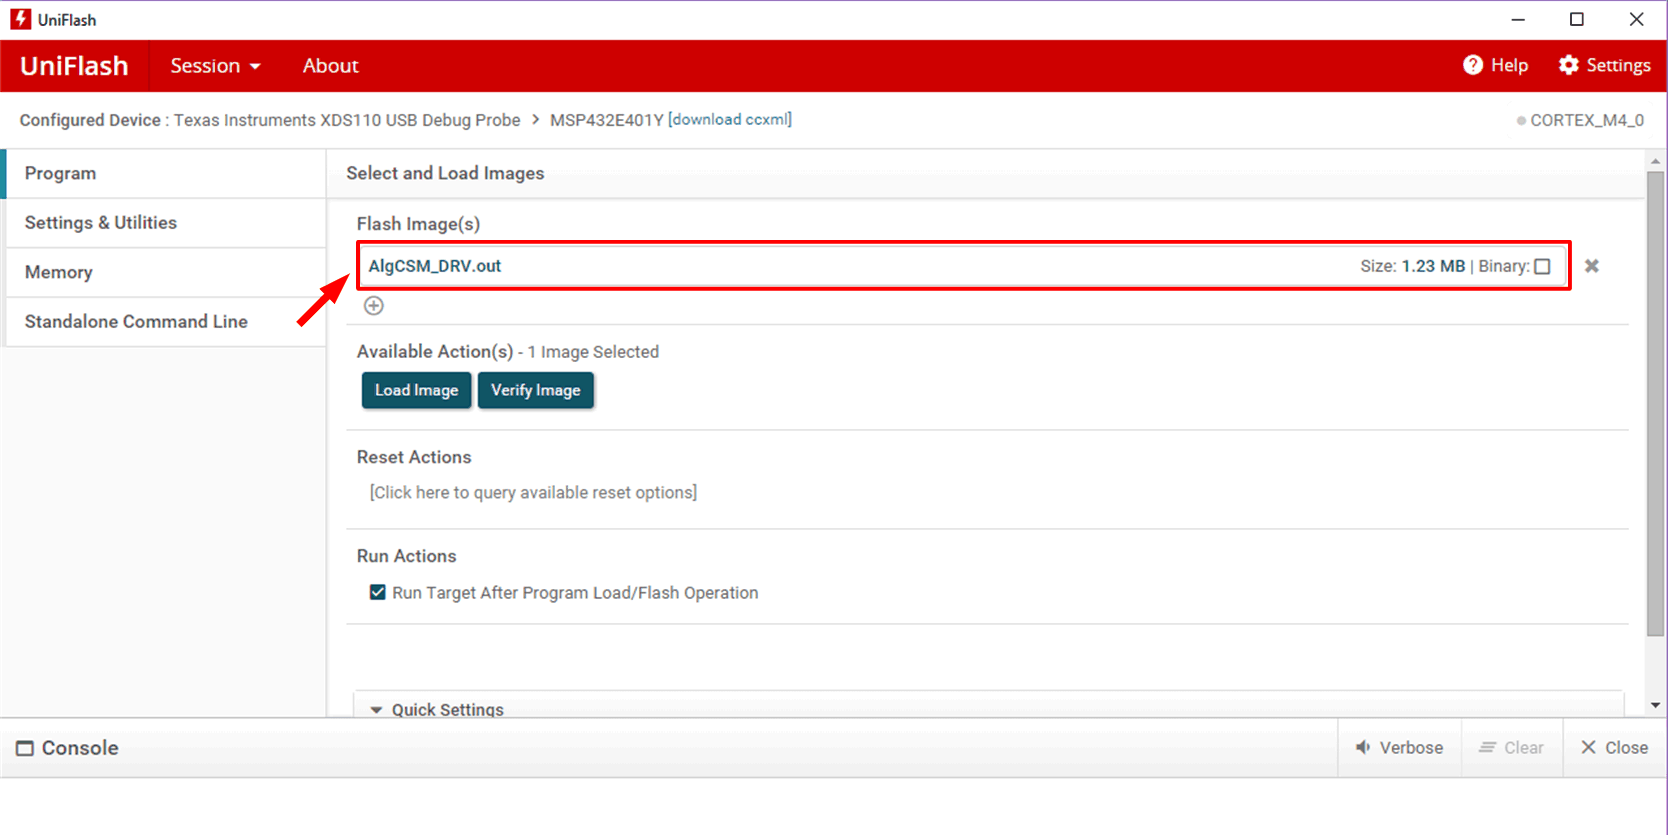Click the Console window icon
1668x835 pixels.
click(x=25, y=749)
